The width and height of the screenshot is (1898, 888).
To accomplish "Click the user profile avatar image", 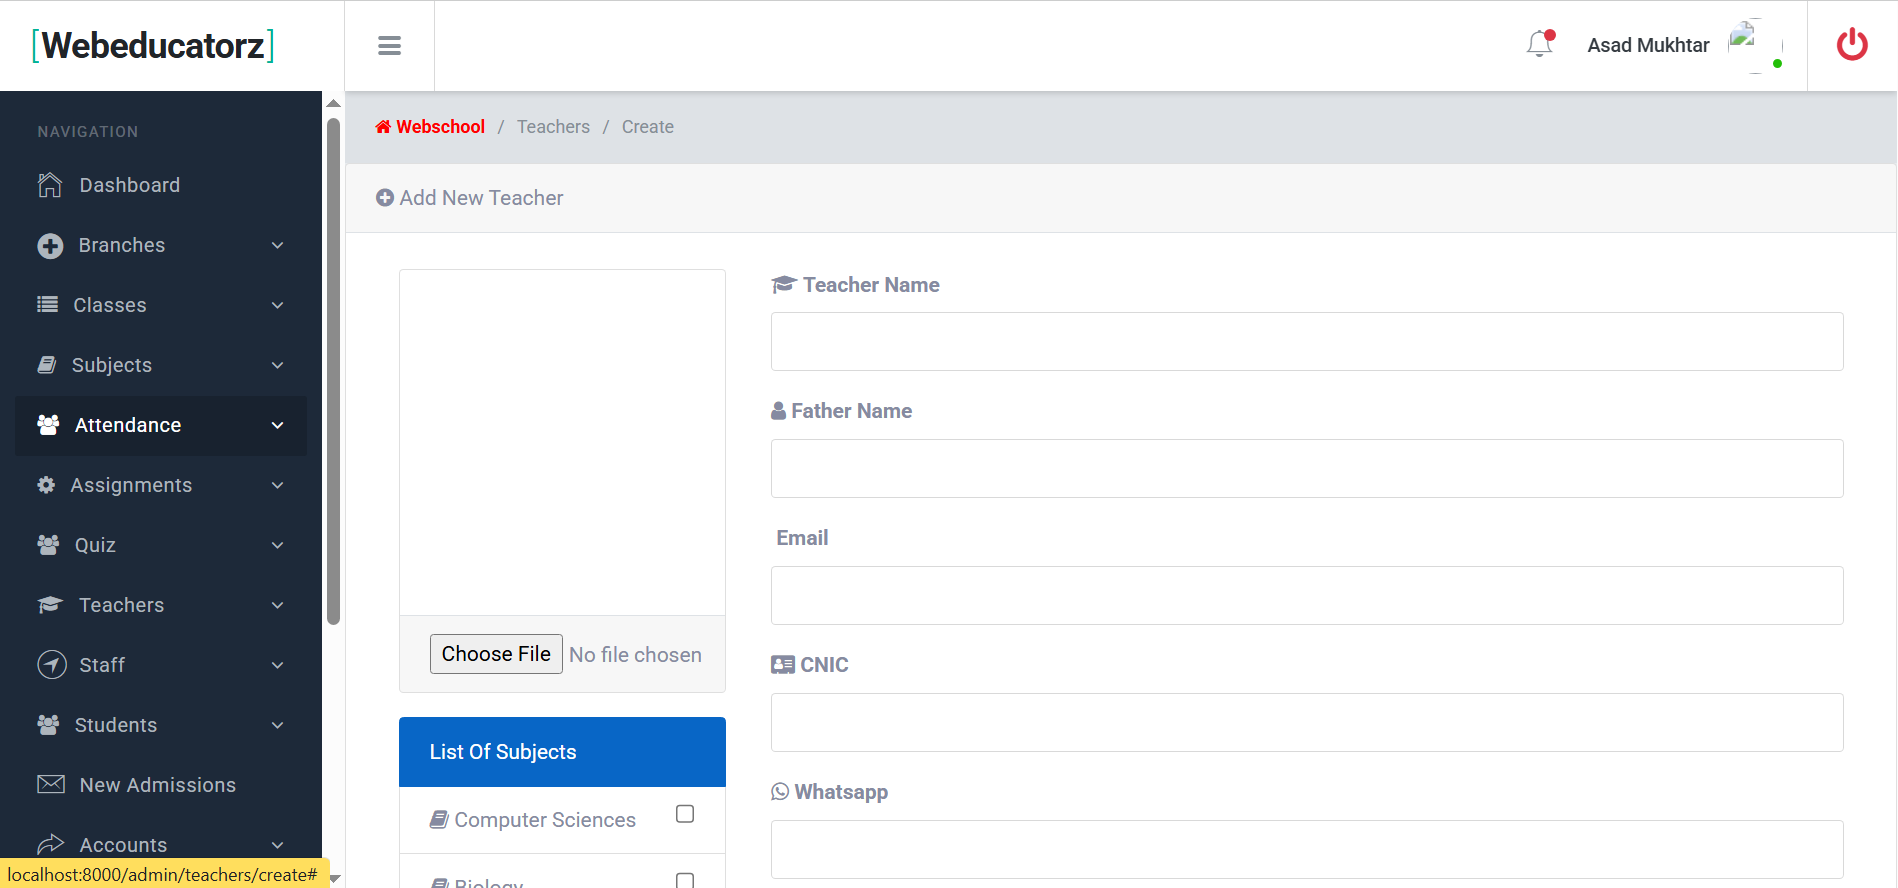I will pos(1755,45).
